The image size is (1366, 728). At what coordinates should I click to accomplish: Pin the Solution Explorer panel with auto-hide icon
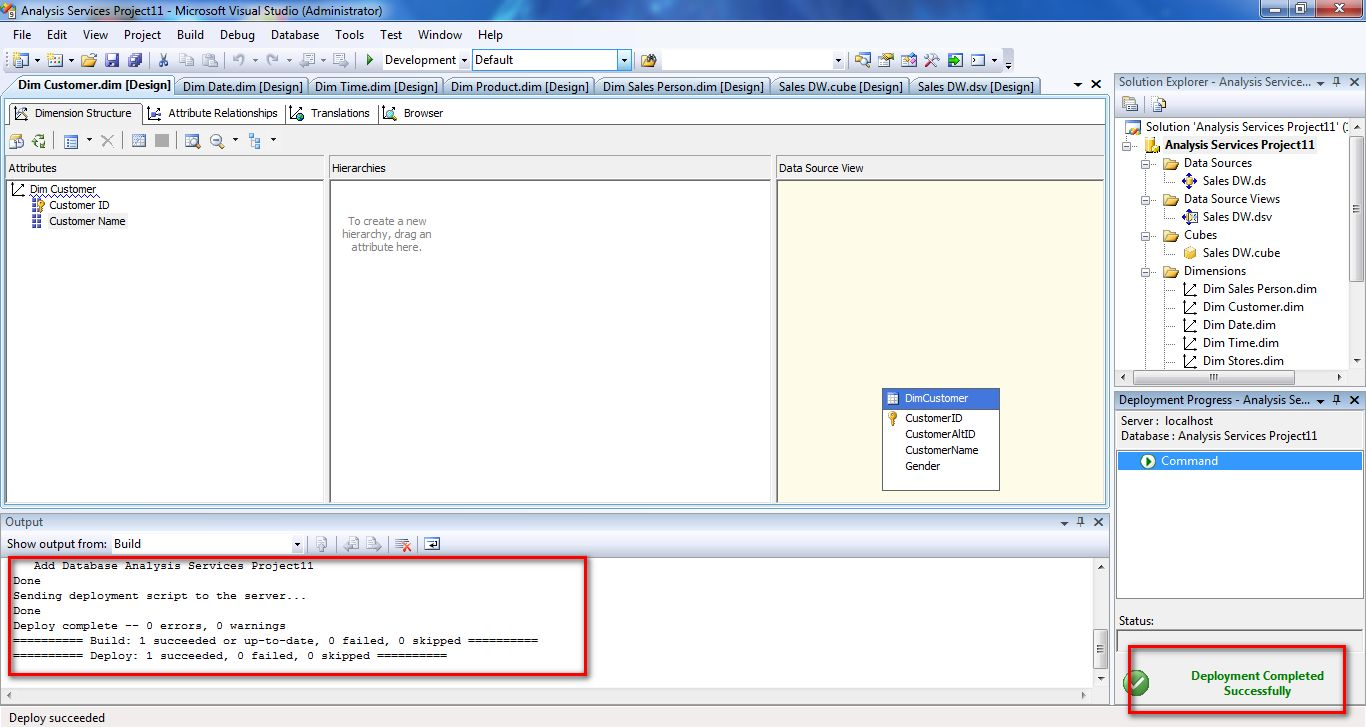[x=1335, y=83]
